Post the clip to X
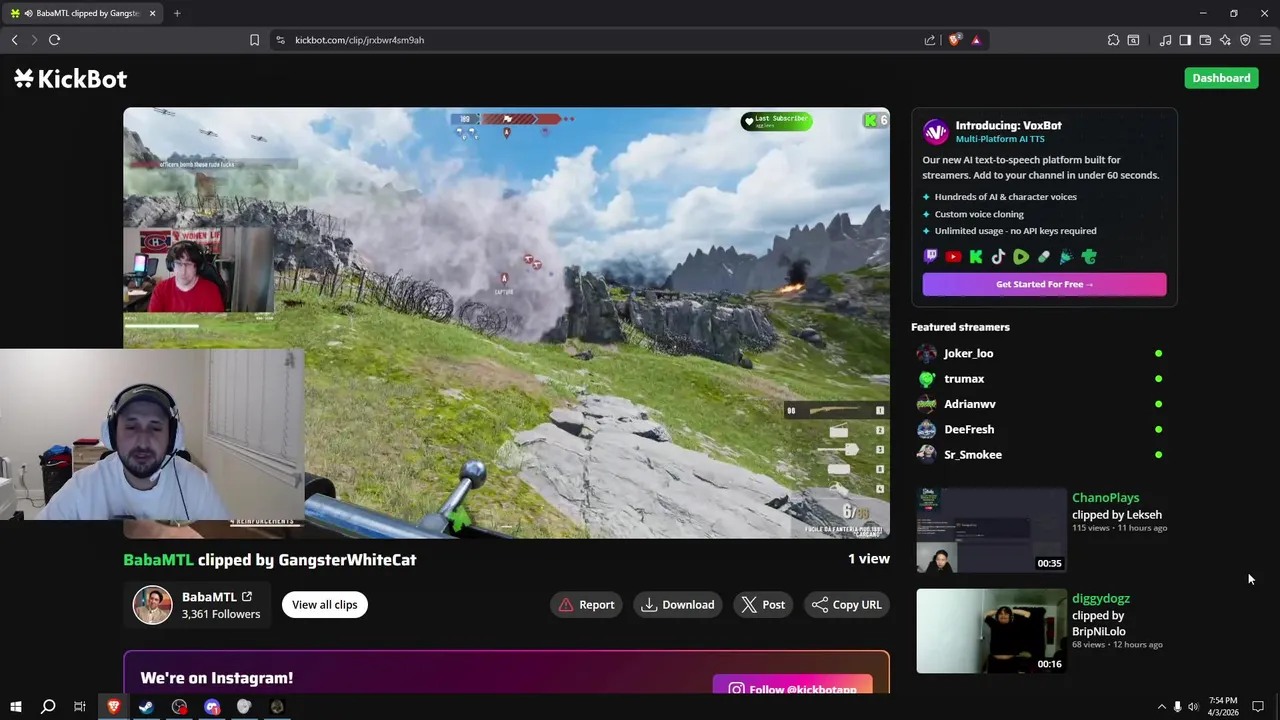1280x720 pixels. [762, 605]
